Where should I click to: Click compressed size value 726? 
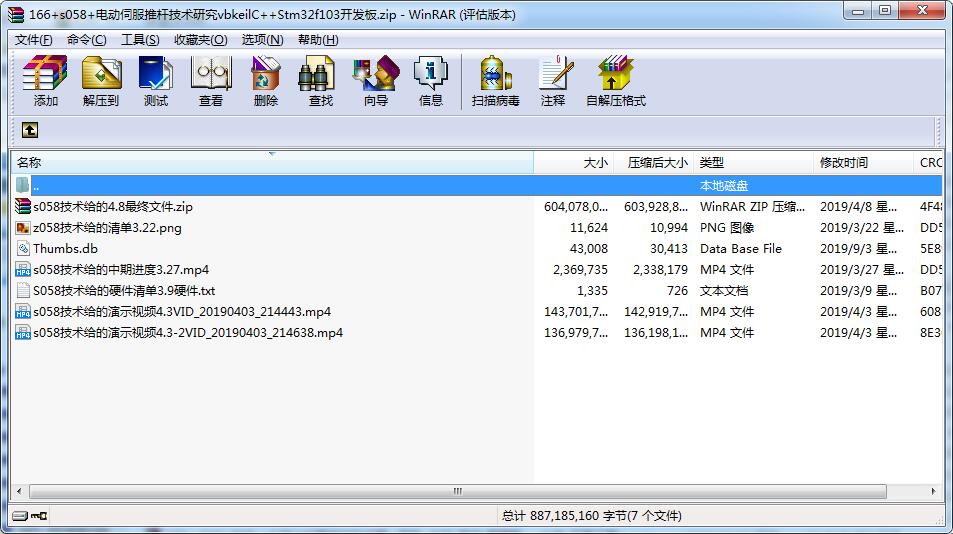tap(677, 290)
